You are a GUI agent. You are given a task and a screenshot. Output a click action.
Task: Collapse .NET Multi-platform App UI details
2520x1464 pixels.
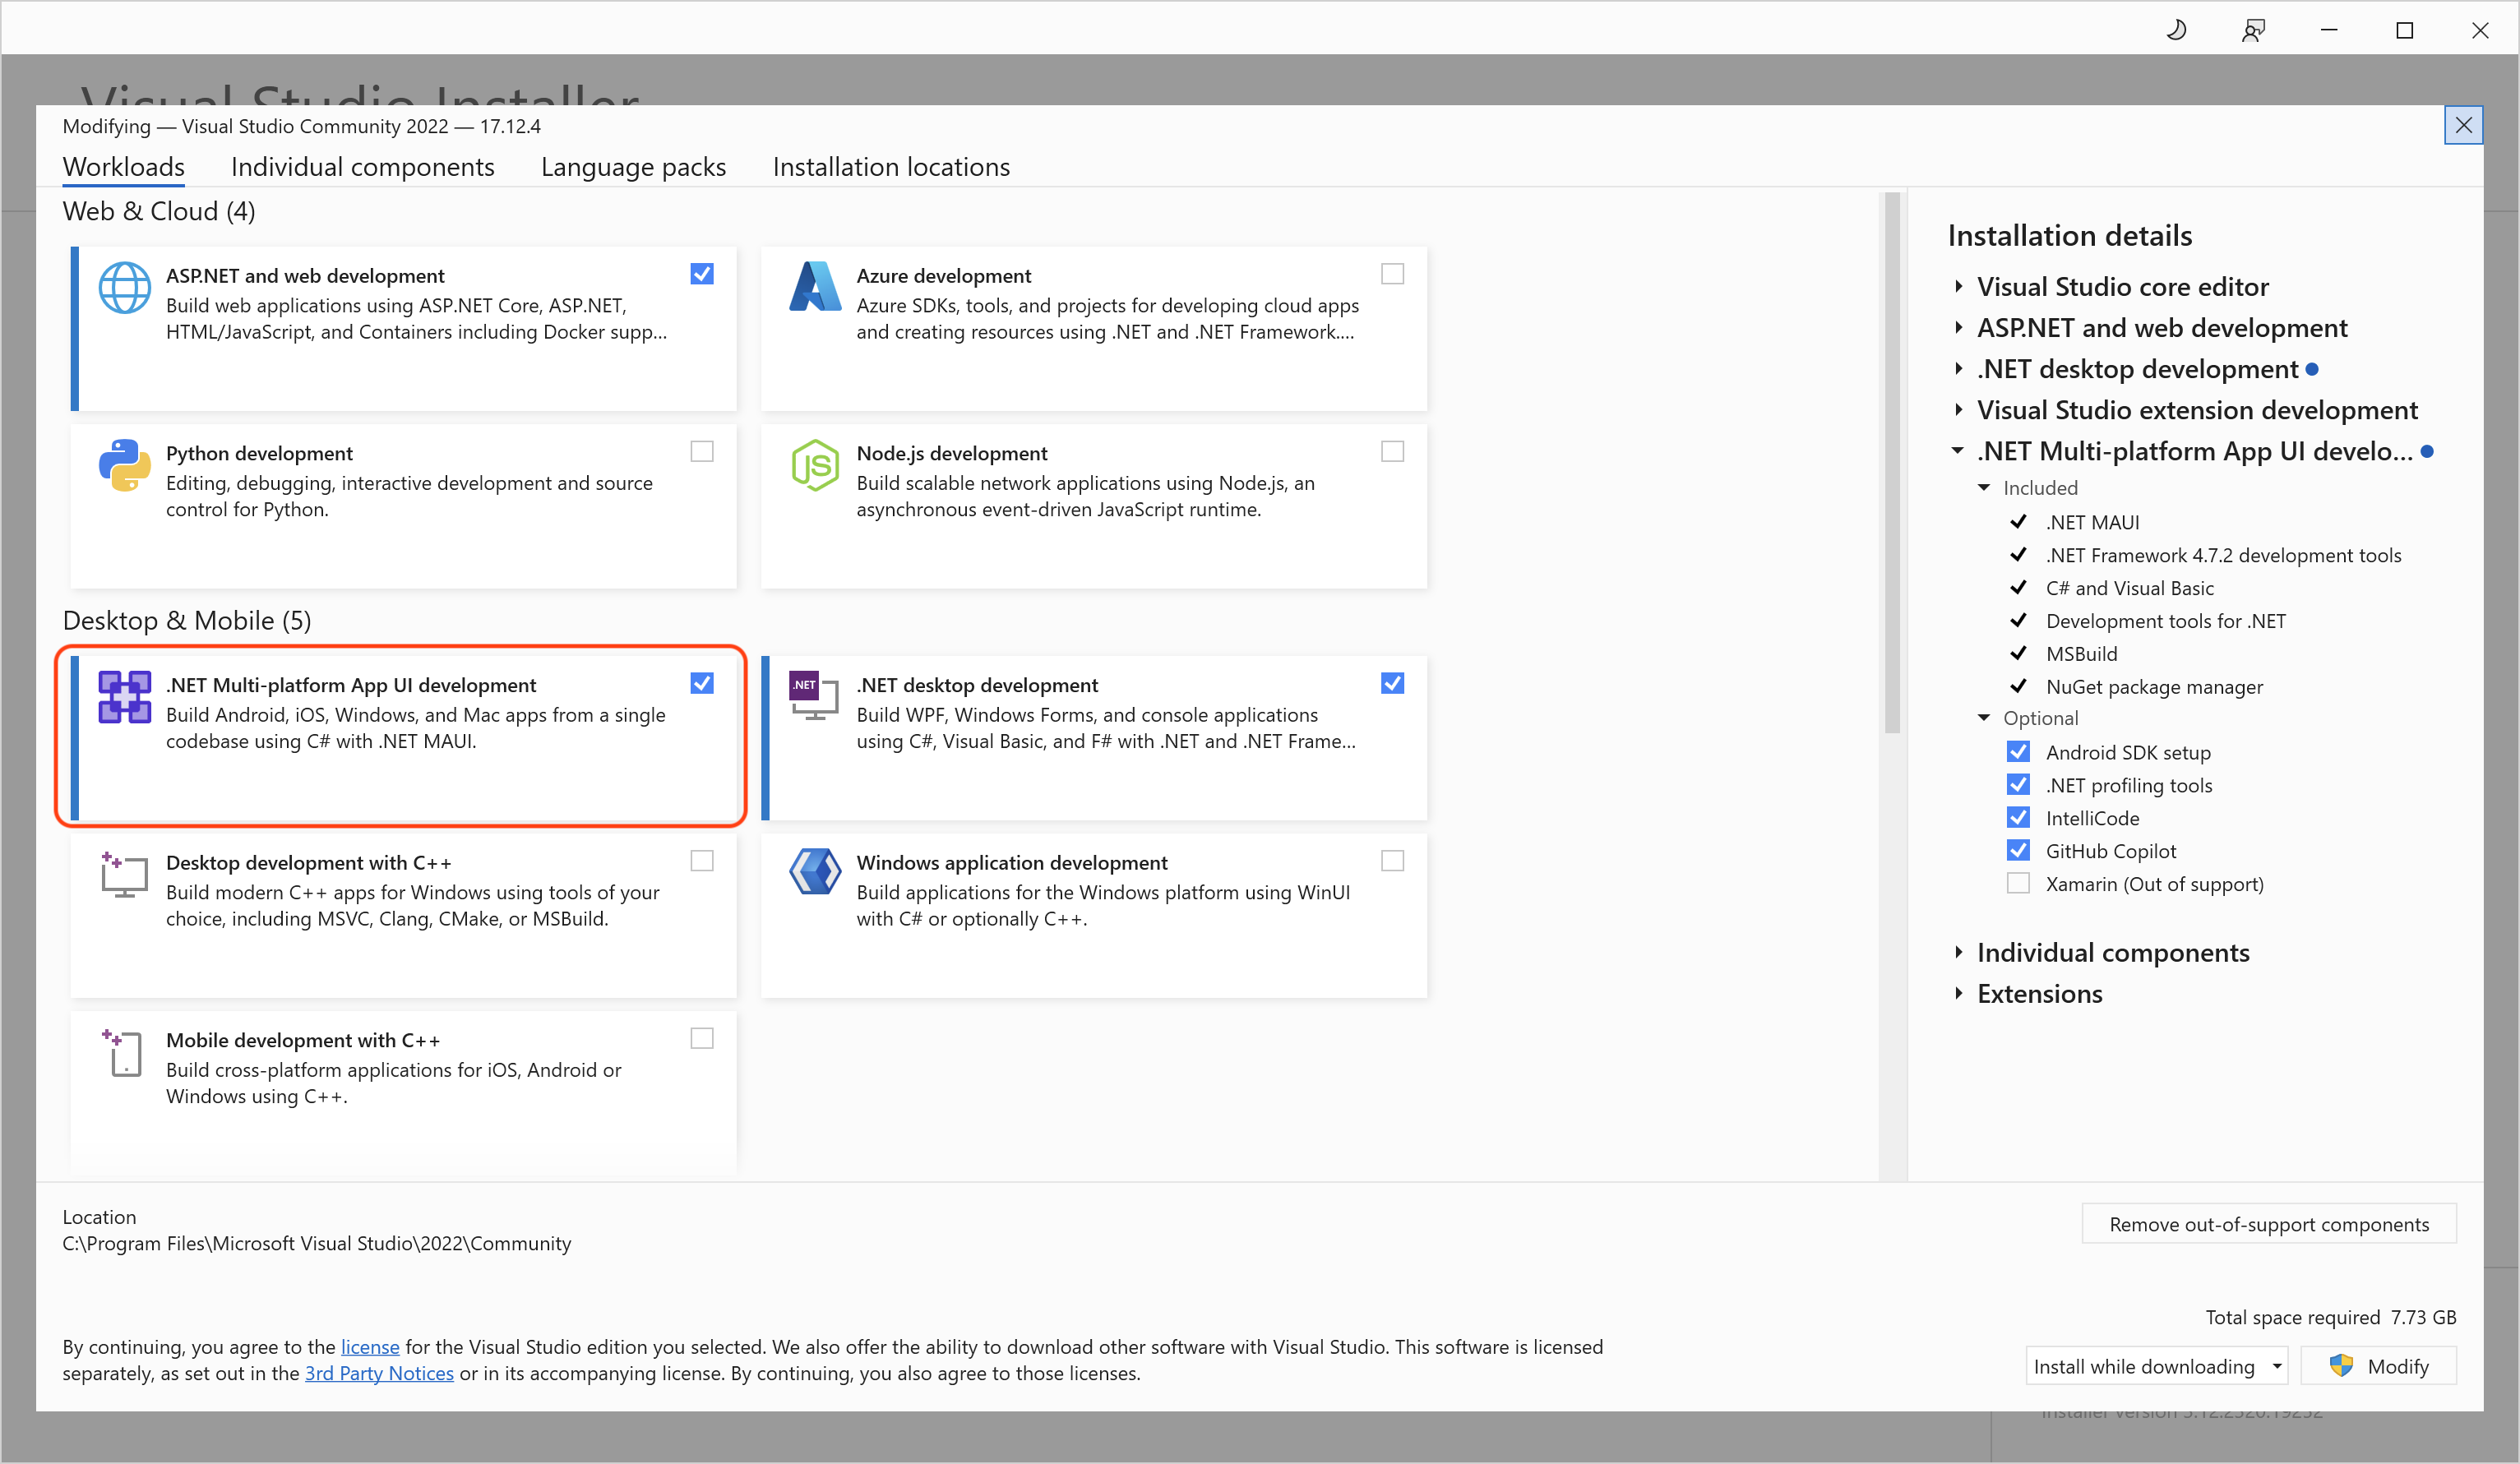1958,451
